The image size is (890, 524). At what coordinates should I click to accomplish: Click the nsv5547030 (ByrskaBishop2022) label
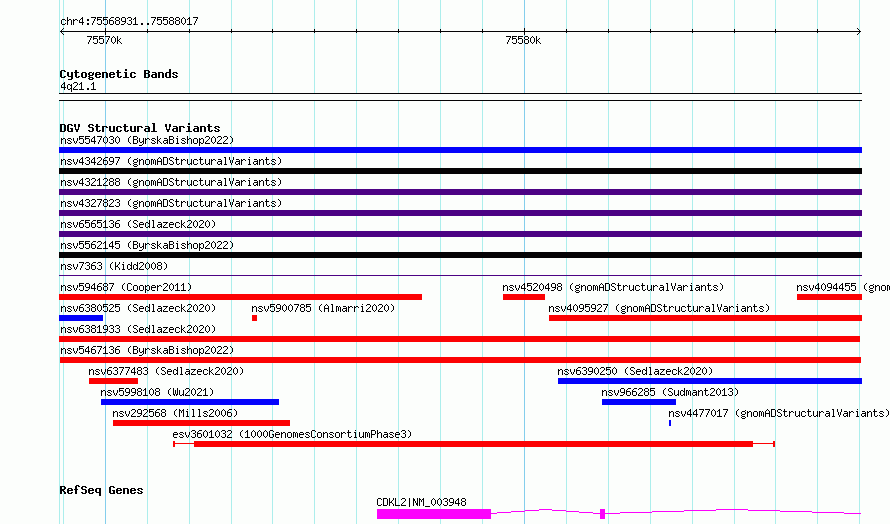pyautogui.click(x=147, y=140)
